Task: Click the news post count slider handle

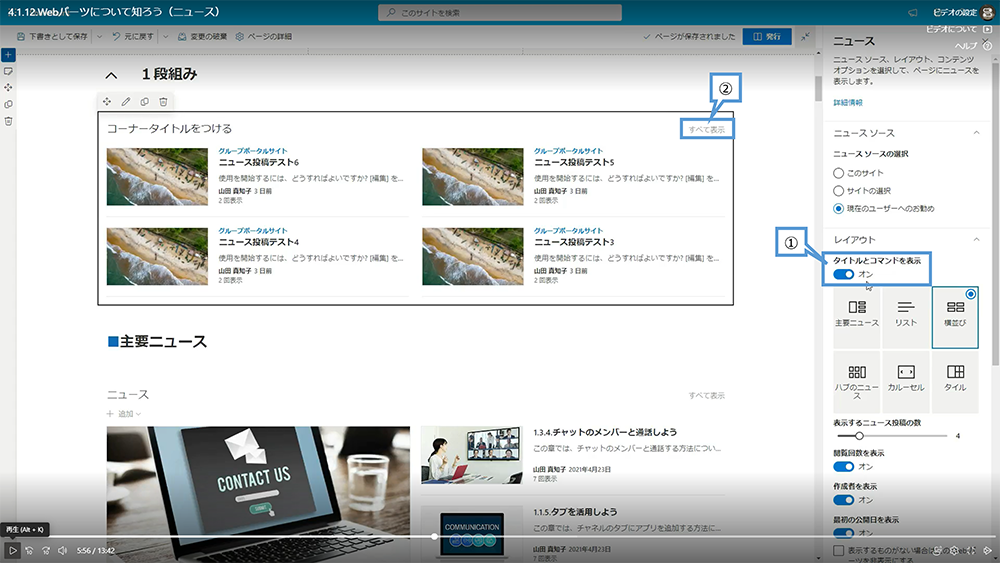Action: [858, 436]
